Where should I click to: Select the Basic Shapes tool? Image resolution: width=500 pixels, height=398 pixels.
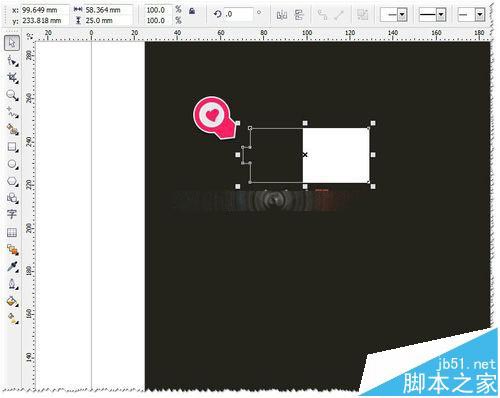coord(12,198)
